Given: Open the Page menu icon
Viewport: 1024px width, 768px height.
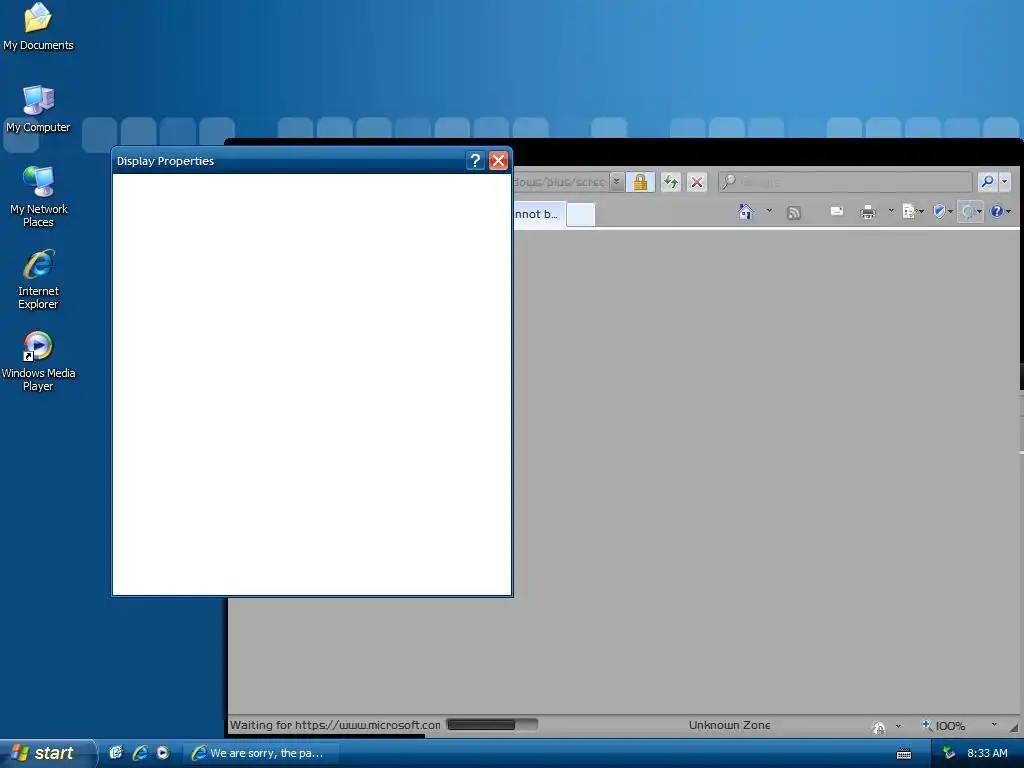Looking at the screenshot, I should (912, 211).
